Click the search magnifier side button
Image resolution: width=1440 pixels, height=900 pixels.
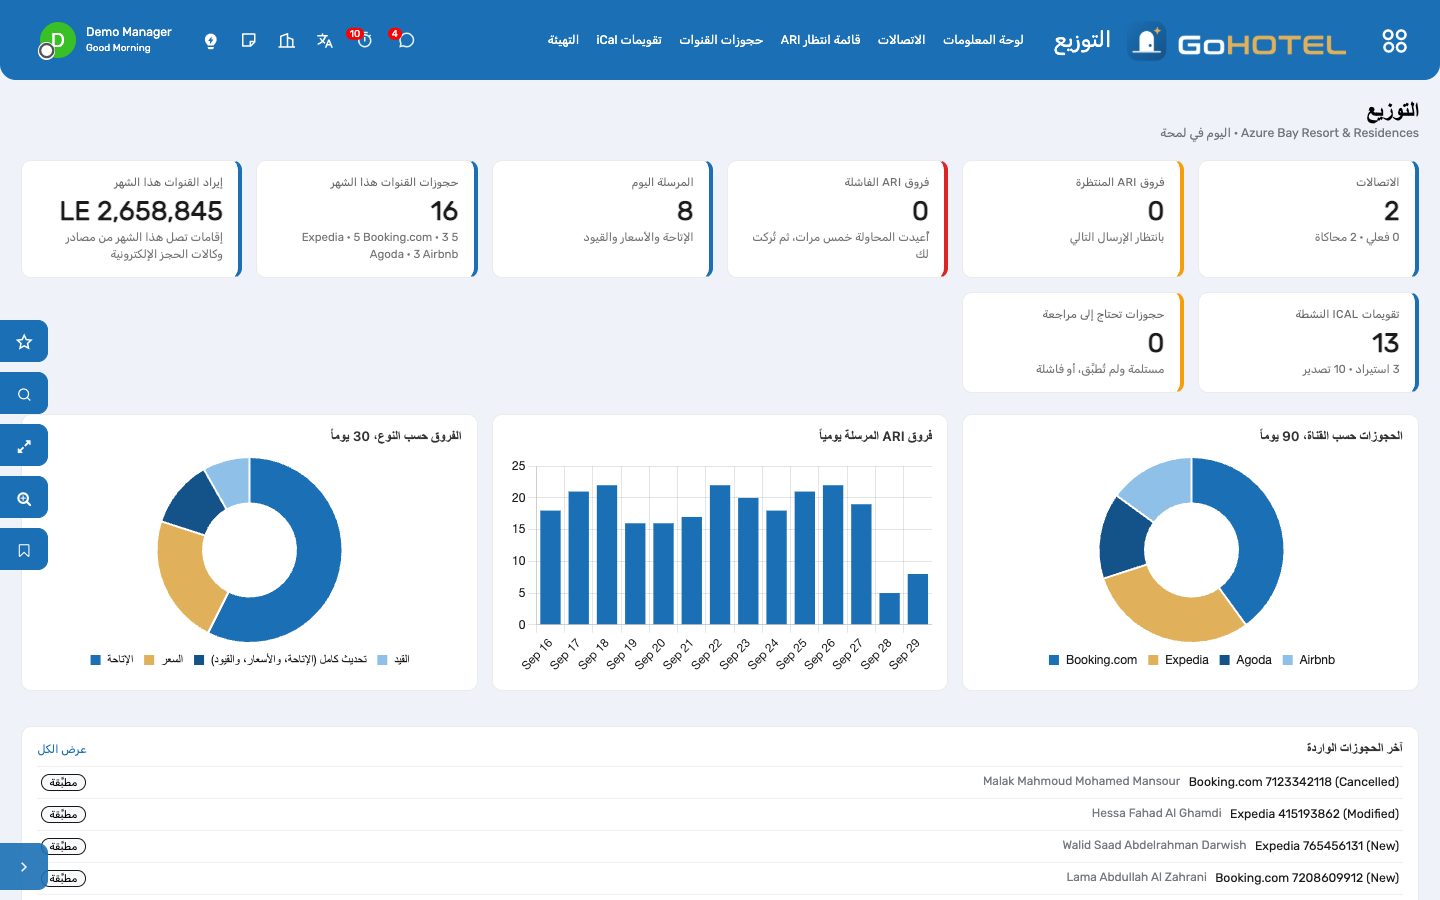(24, 393)
